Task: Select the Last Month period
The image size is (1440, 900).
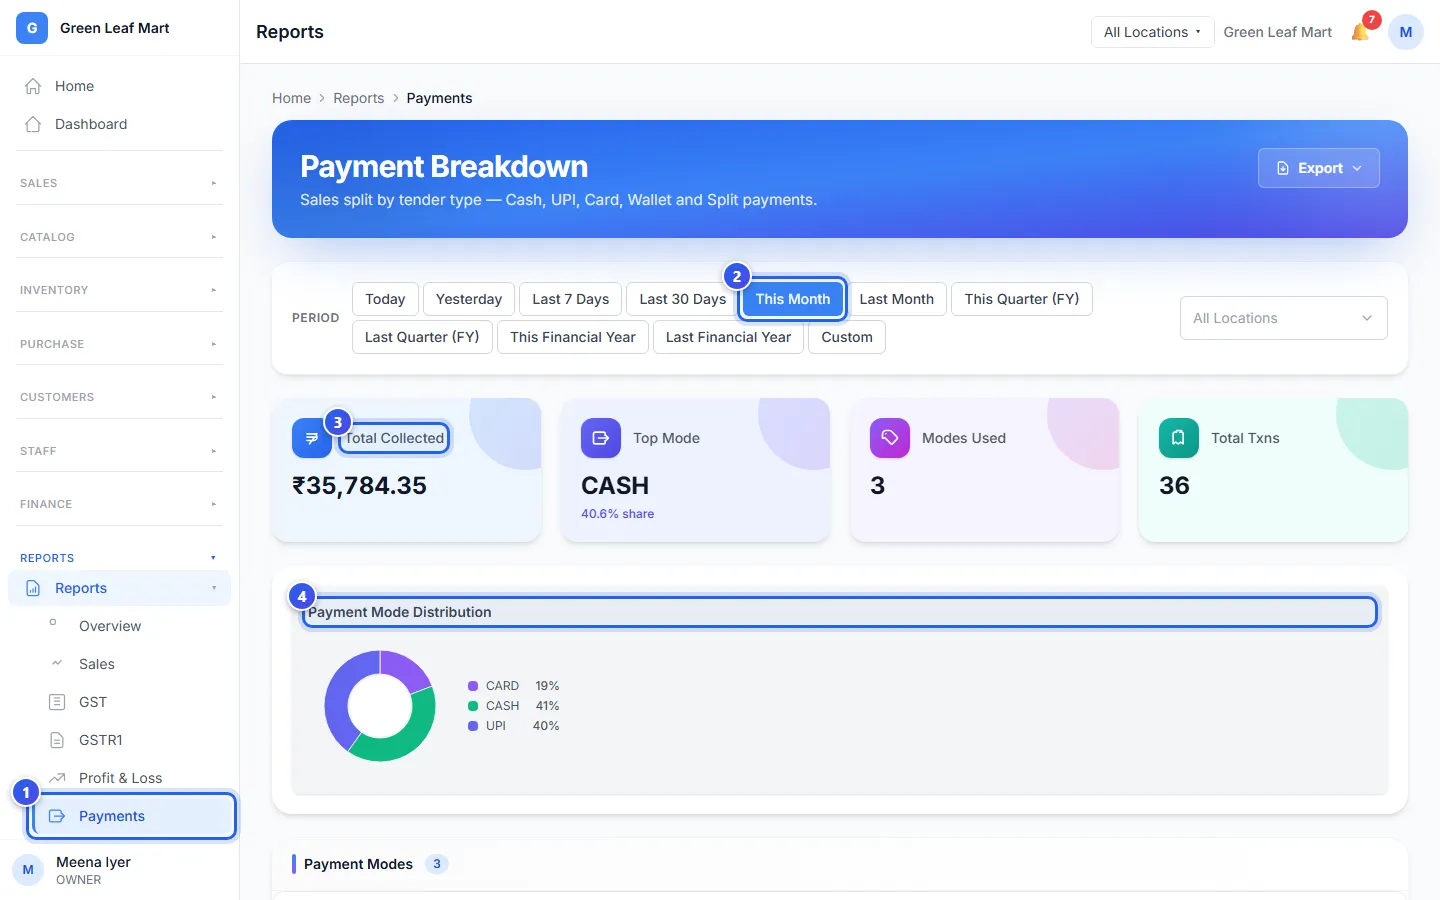Action: 896,299
